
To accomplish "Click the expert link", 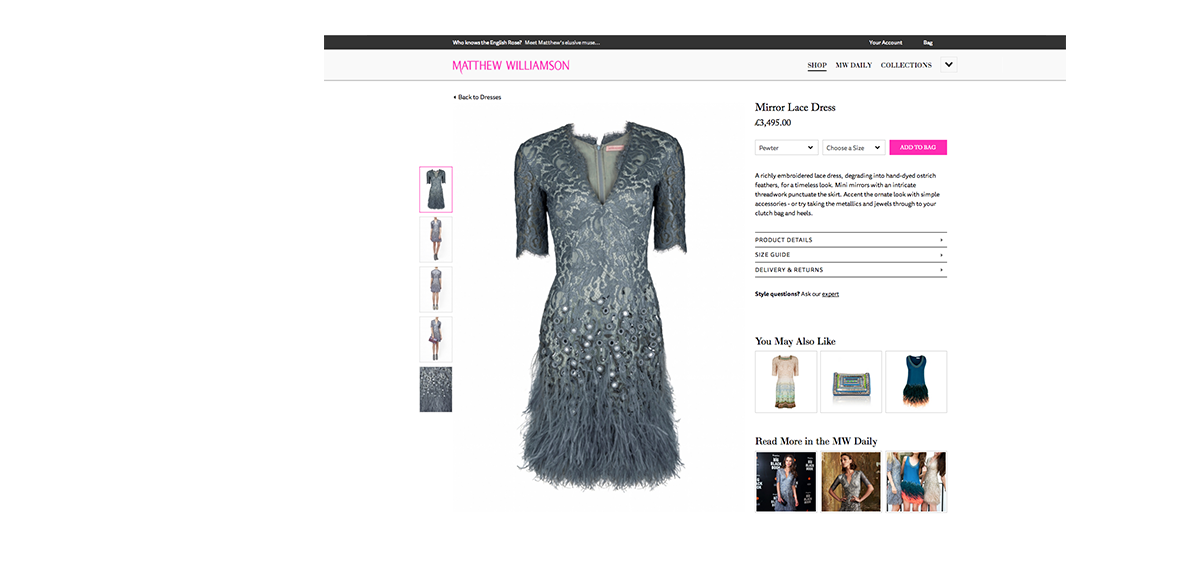I will [830, 294].
